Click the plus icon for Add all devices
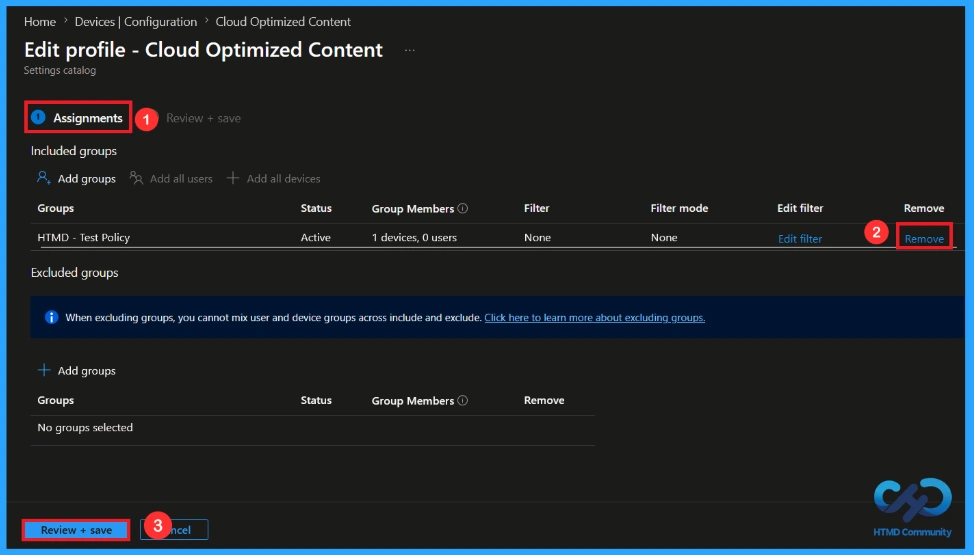 233,178
